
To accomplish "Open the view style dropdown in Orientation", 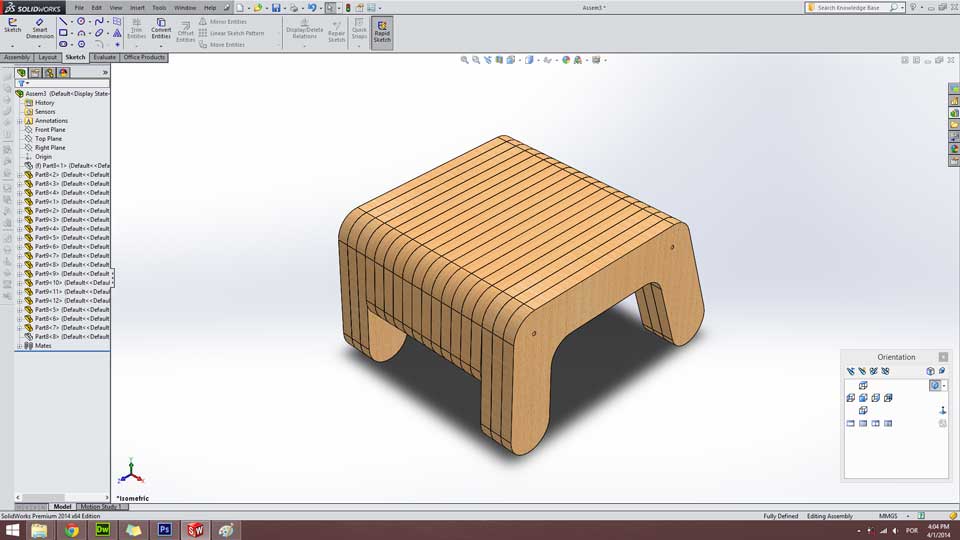I will click(x=944, y=386).
